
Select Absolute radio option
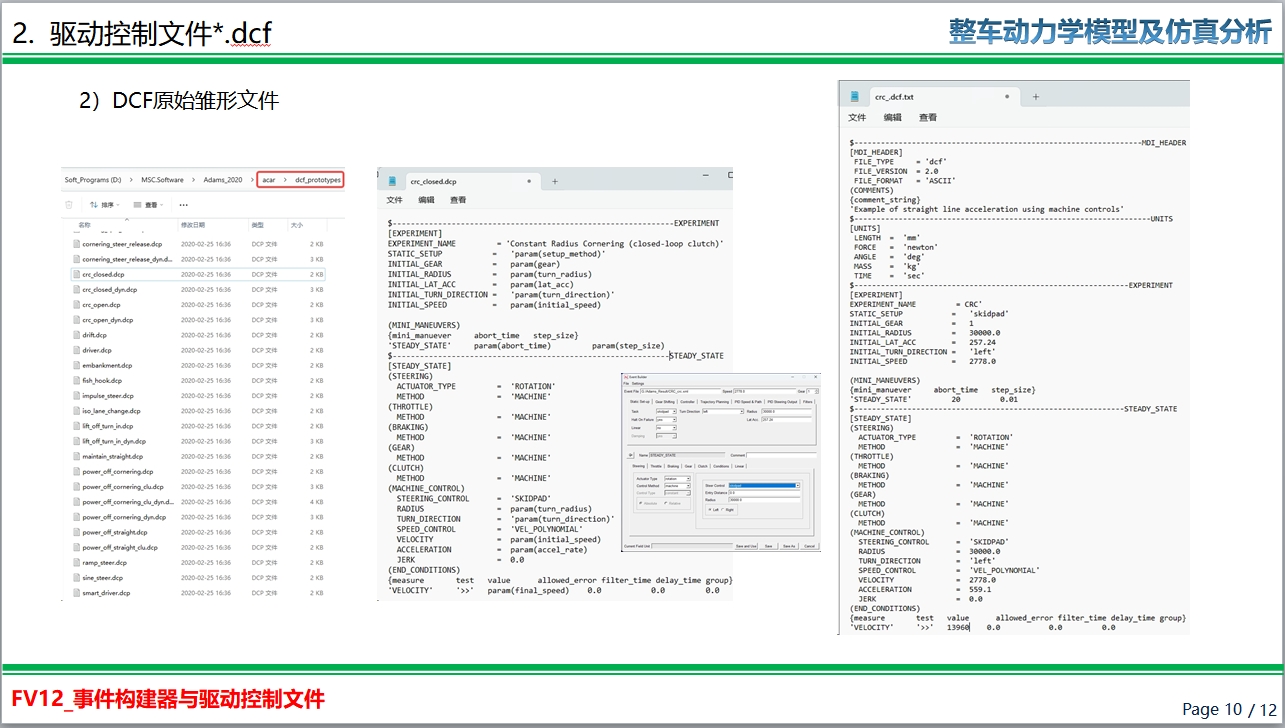pyautogui.click(x=641, y=504)
